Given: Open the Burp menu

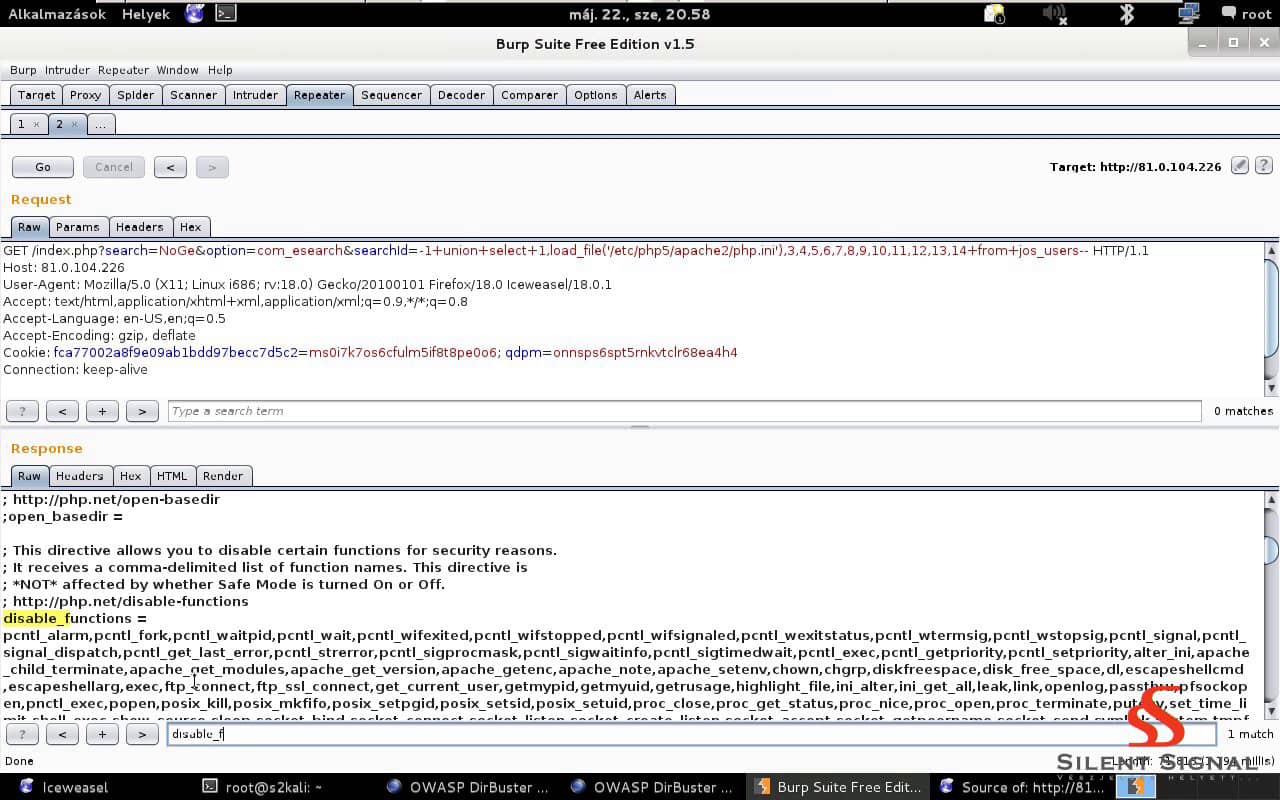Looking at the screenshot, I should click(23, 70).
